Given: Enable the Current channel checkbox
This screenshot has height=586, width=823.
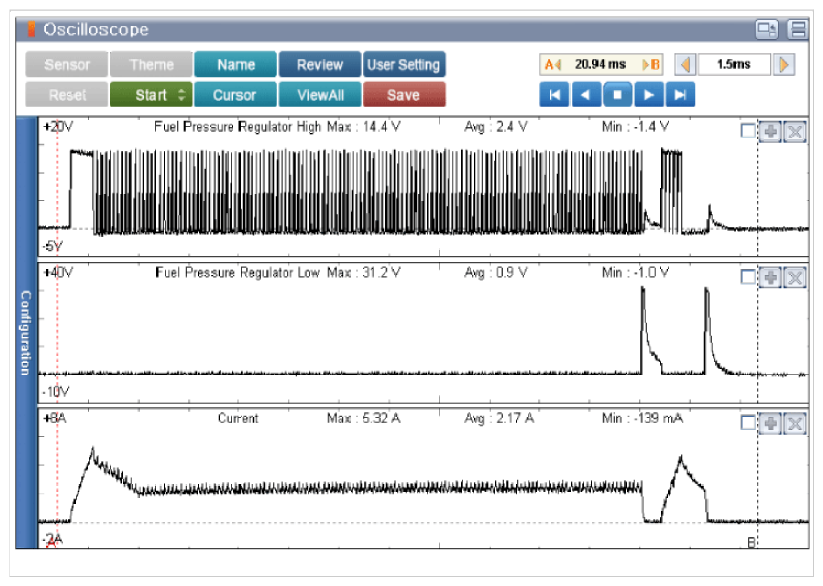Looking at the screenshot, I should coord(748,423).
